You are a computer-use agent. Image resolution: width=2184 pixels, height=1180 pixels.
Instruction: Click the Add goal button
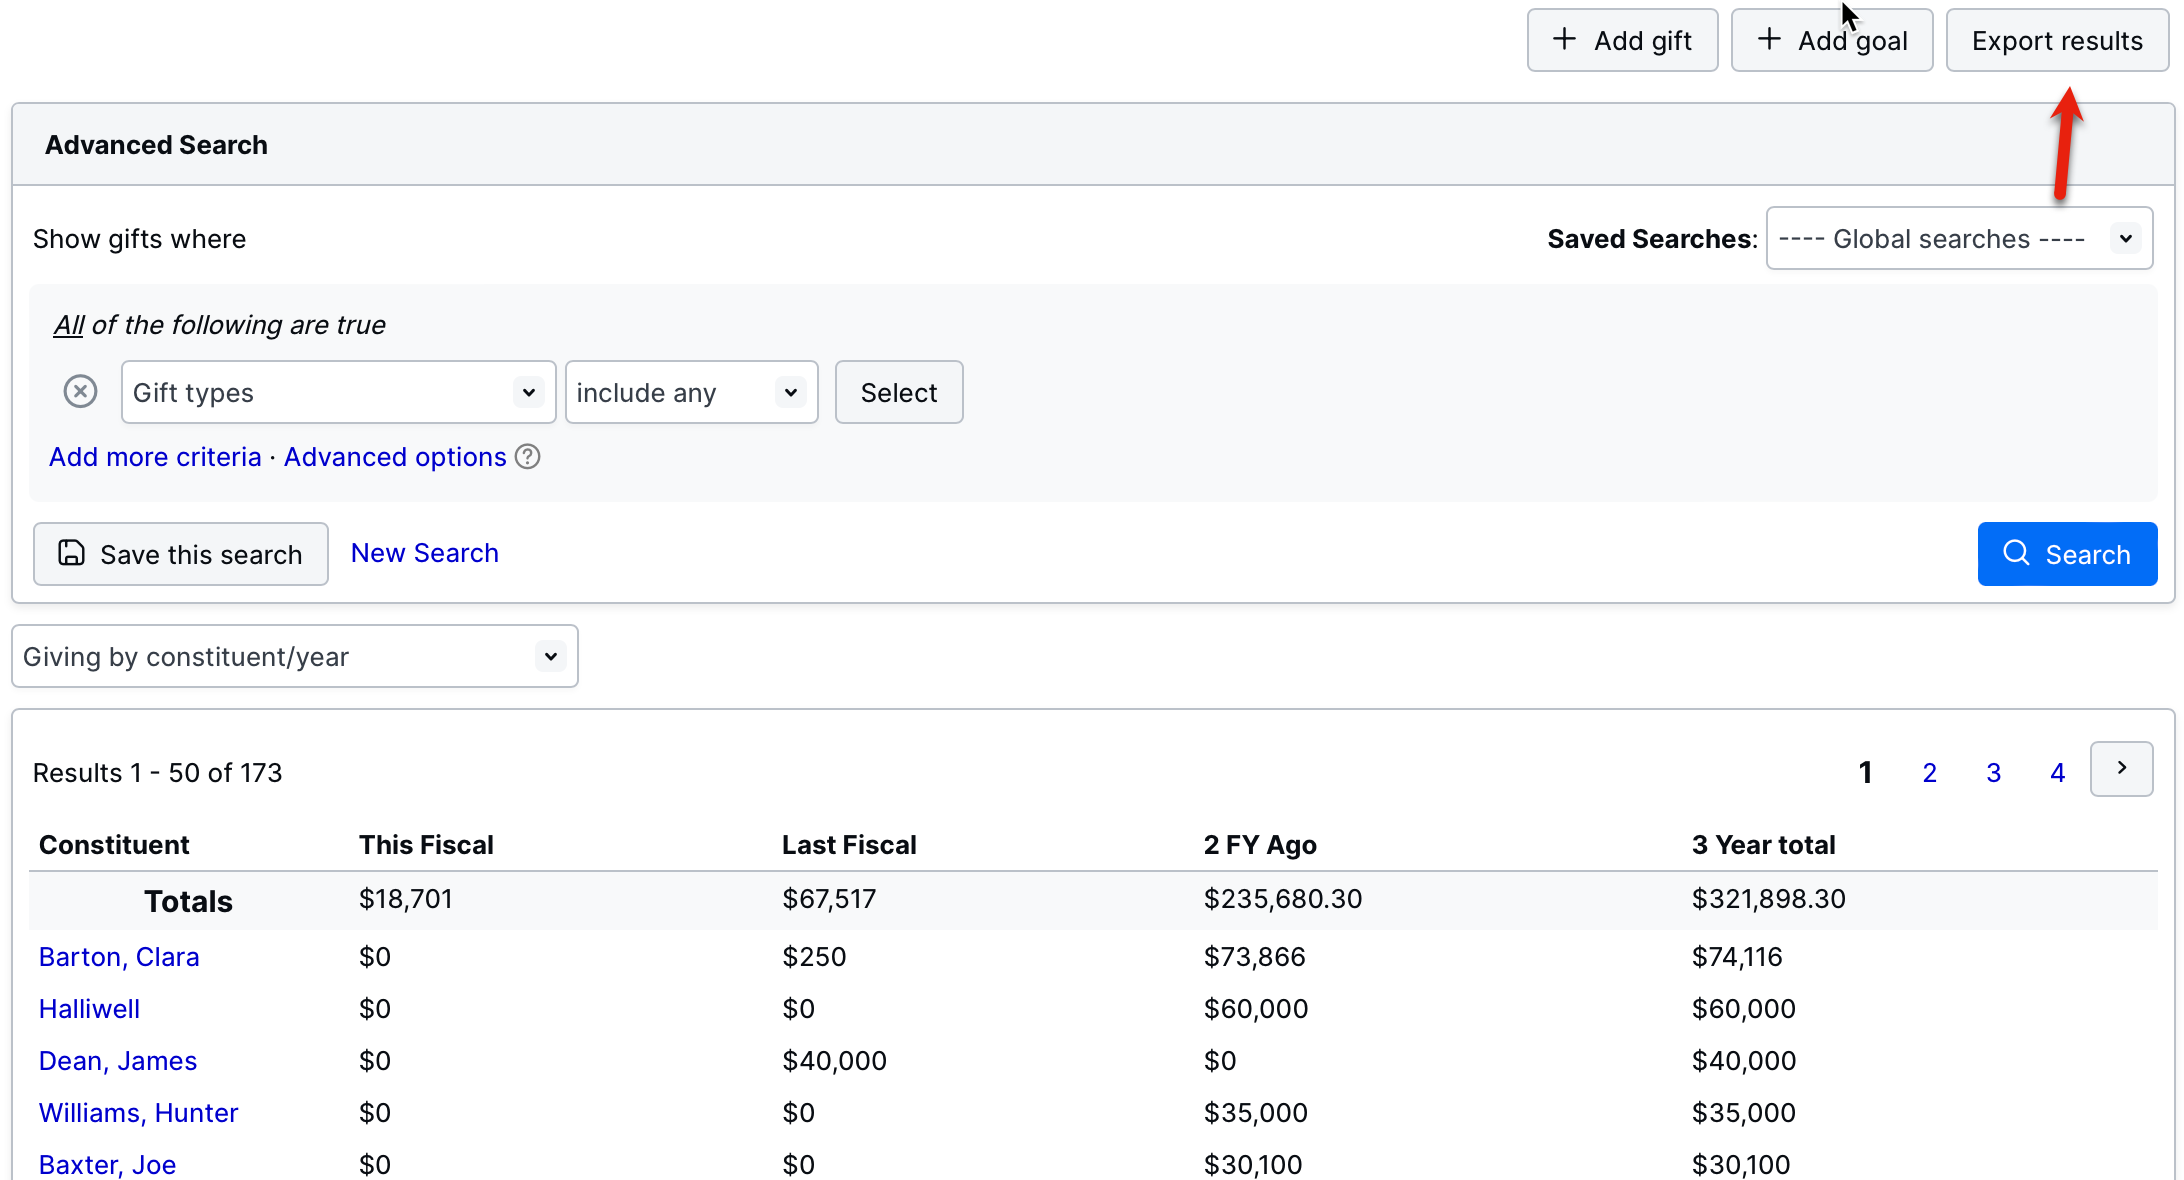coord(1831,41)
